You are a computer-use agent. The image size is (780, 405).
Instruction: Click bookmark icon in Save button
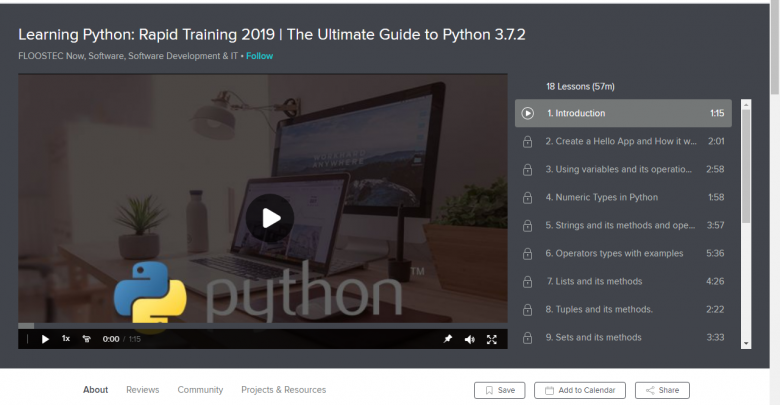[489, 391]
